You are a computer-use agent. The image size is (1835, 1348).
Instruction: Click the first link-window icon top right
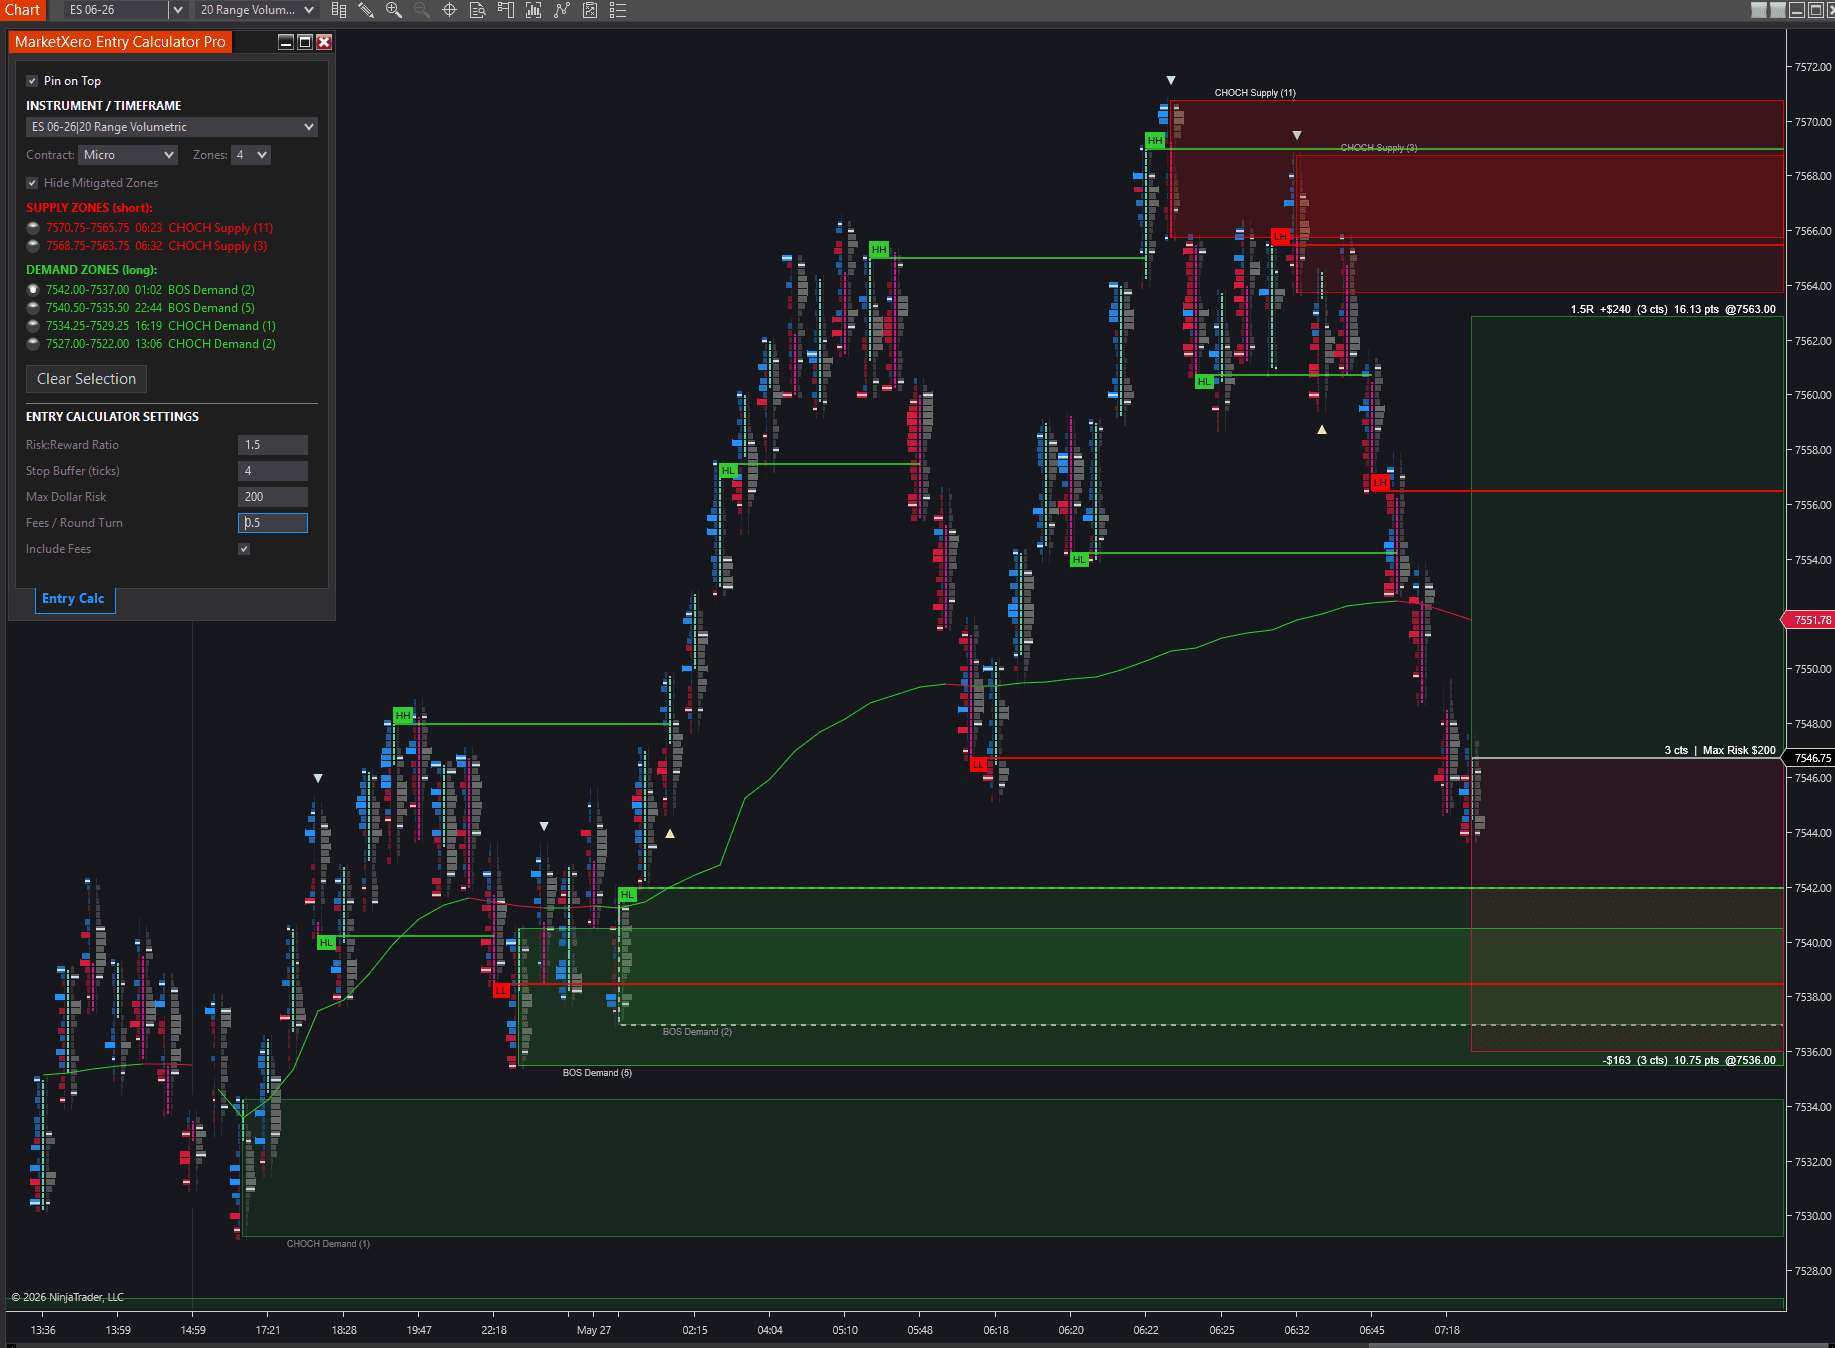[1759, 10]
